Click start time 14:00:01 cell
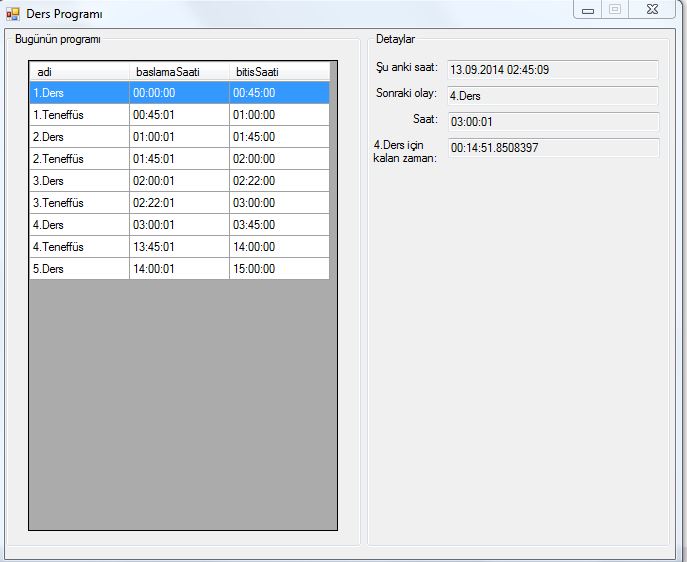This screenshot has height=562, width=687. pos(179,269)
